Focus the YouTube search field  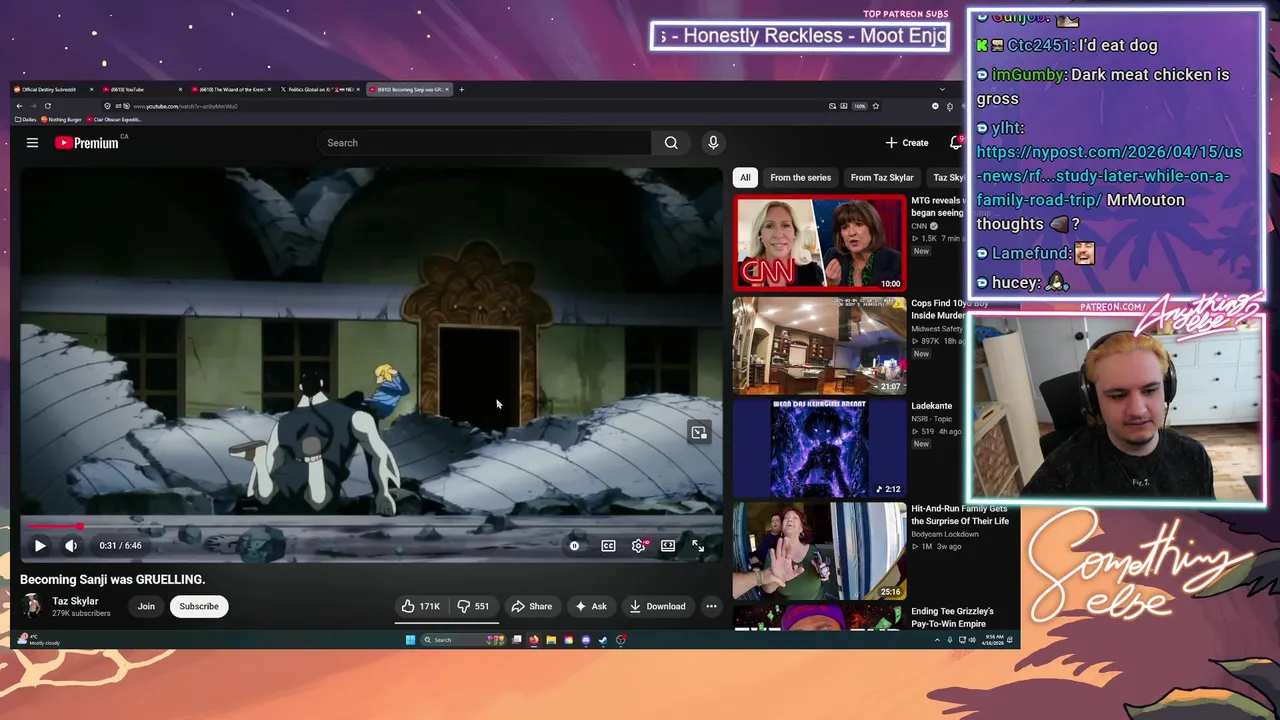(484, 143)
